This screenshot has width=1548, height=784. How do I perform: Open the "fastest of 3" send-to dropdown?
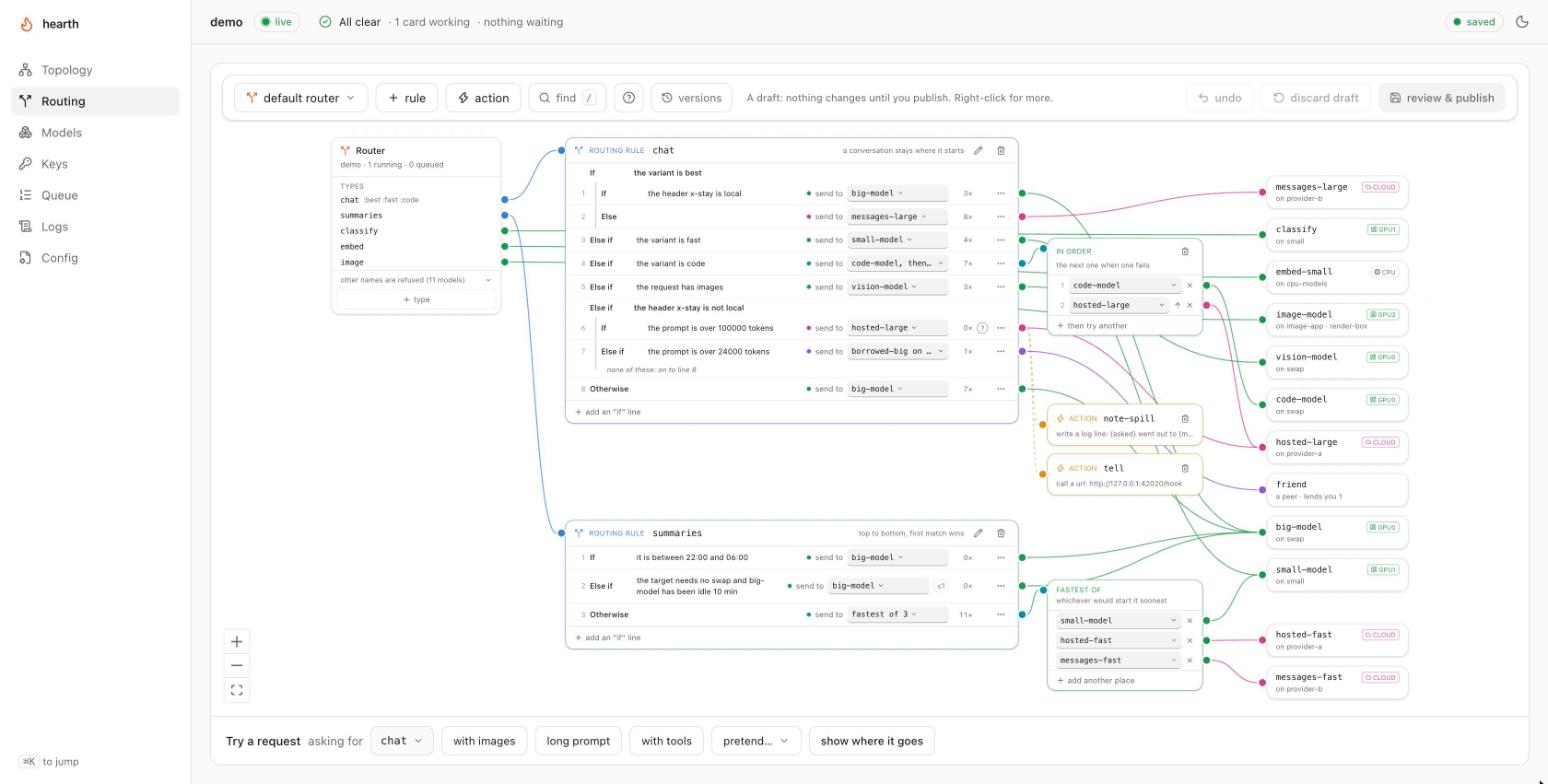[x=897, y=614]
